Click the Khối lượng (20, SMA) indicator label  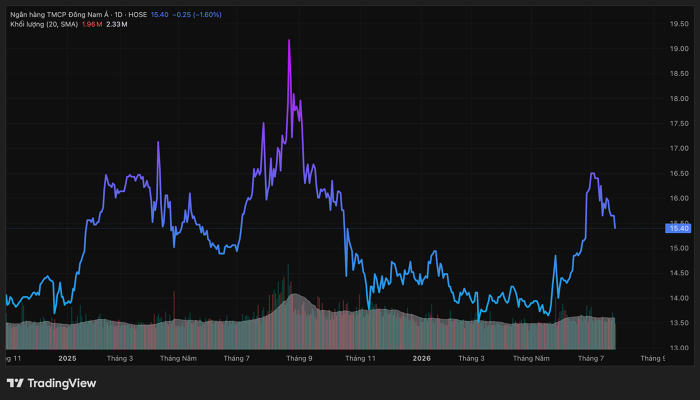click(x=44, y=24)
